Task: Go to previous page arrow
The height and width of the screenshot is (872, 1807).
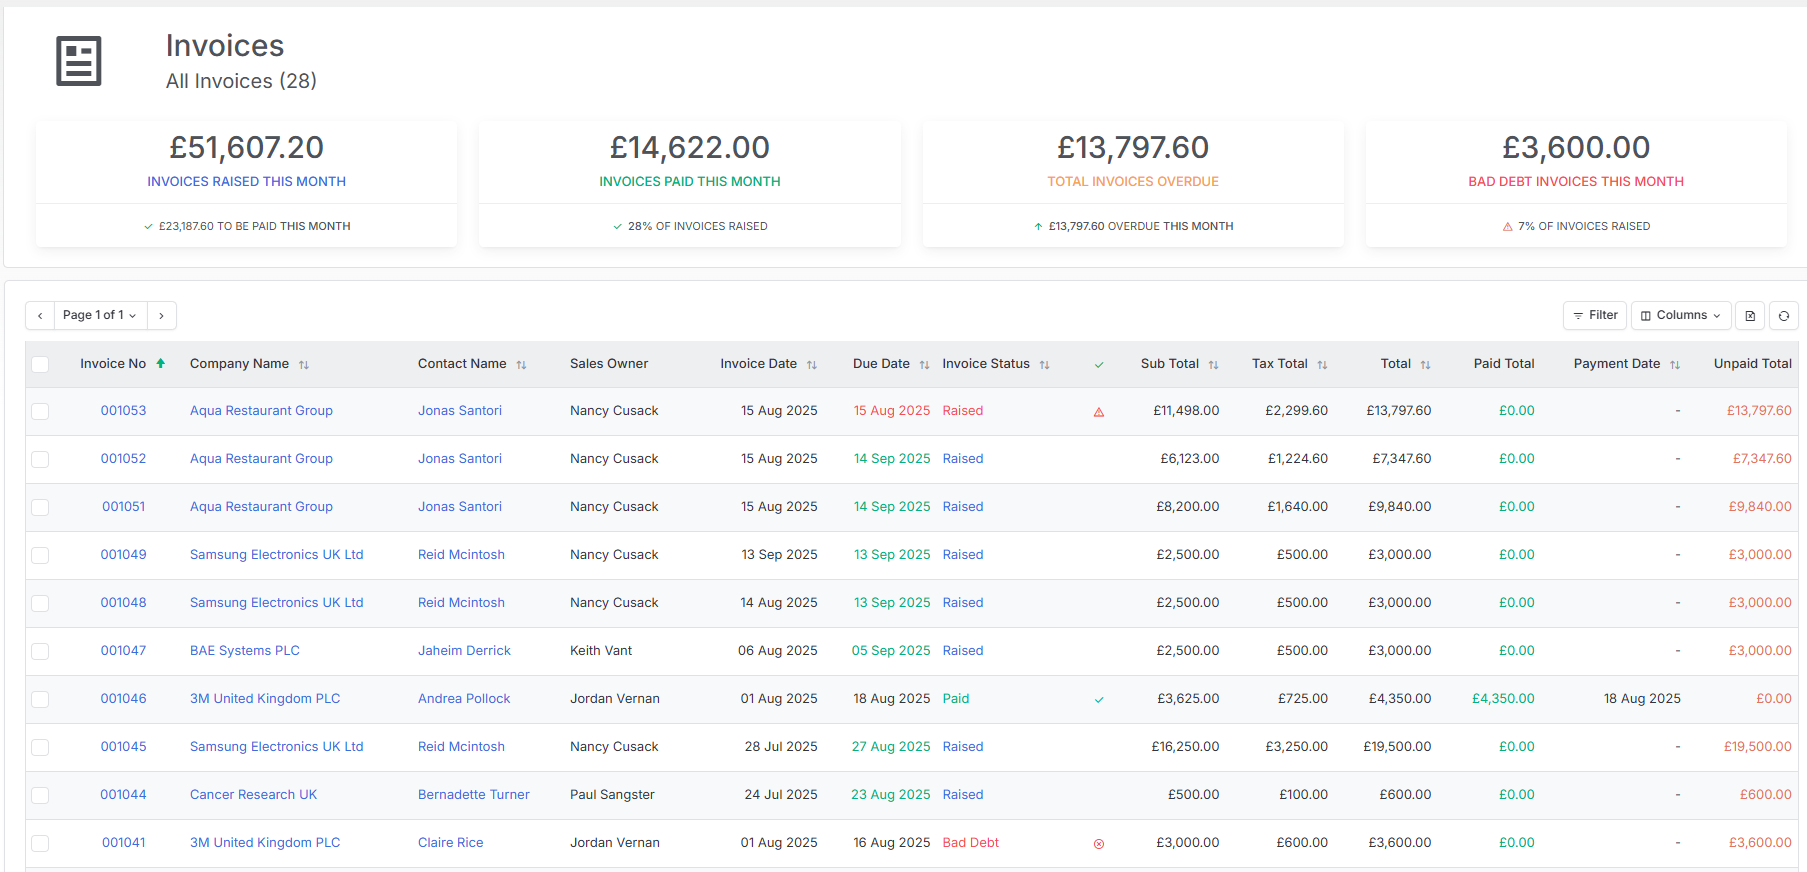Action: tap(40, 316)
